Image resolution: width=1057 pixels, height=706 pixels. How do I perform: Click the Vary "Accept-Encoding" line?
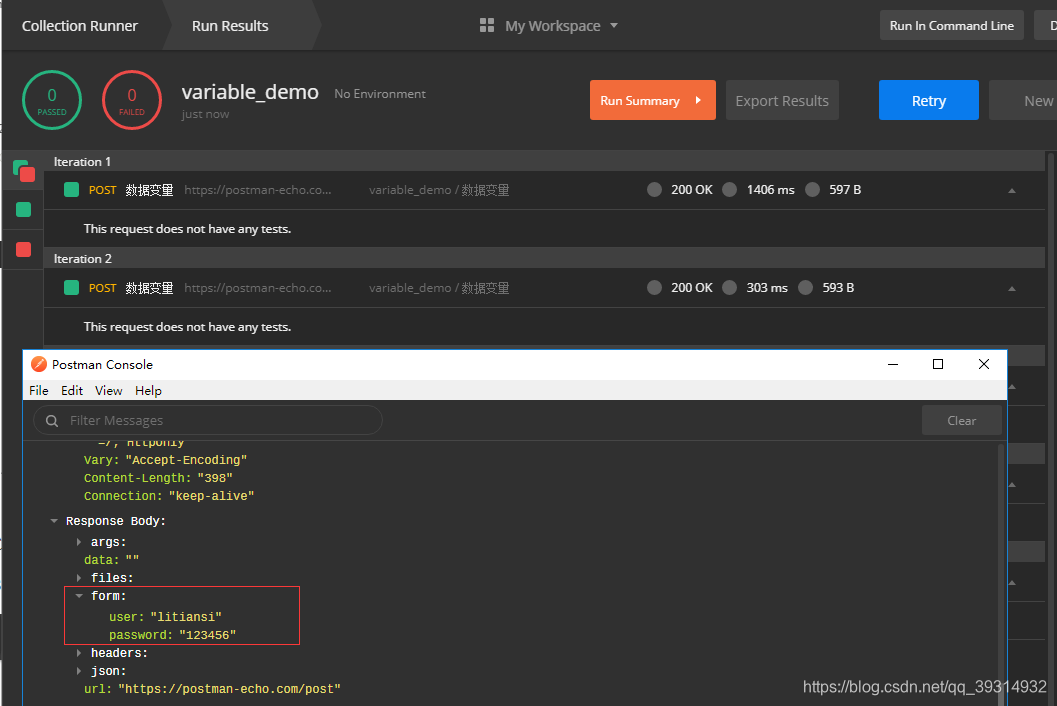(x=165, y=460)
